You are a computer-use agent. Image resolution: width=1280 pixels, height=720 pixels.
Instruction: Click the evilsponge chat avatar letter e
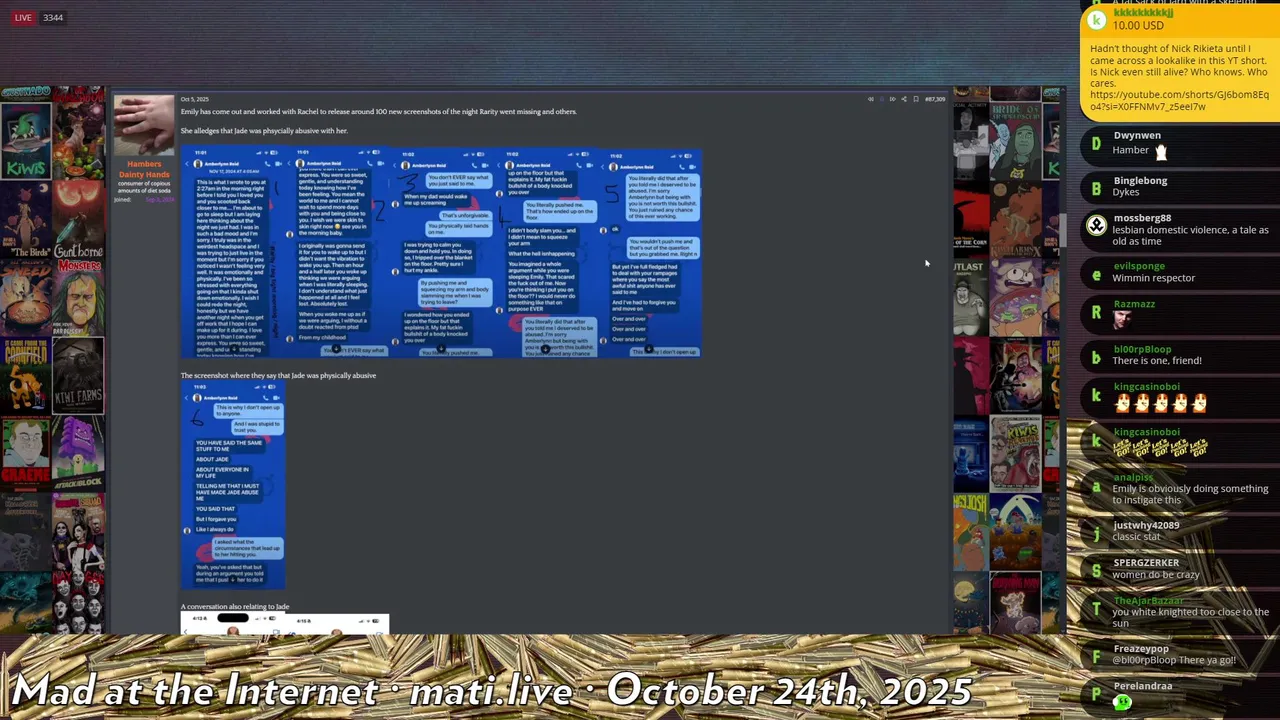(1096, 275)
